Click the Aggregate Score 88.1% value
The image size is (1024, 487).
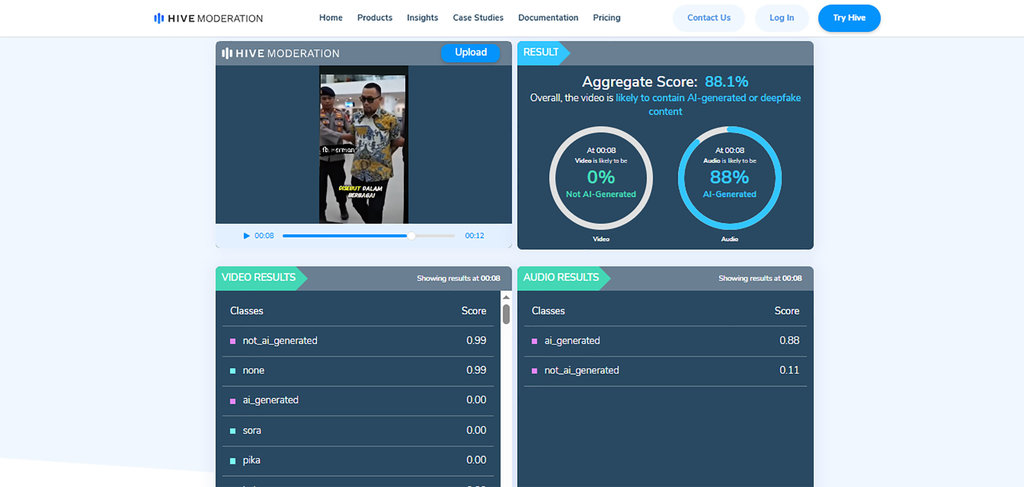click(x=726, y=82)
